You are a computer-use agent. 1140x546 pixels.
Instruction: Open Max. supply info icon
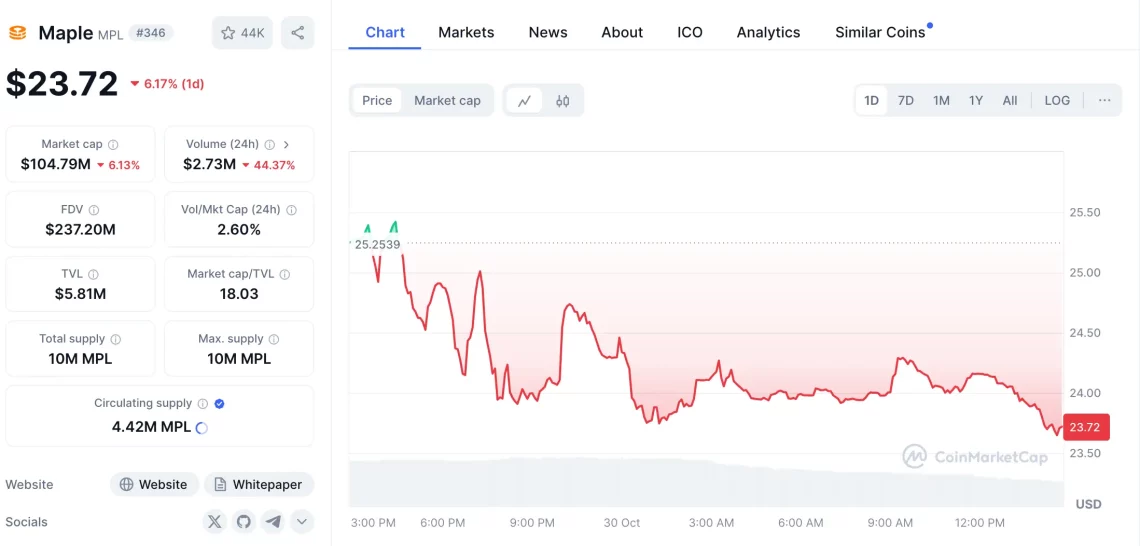274,340
